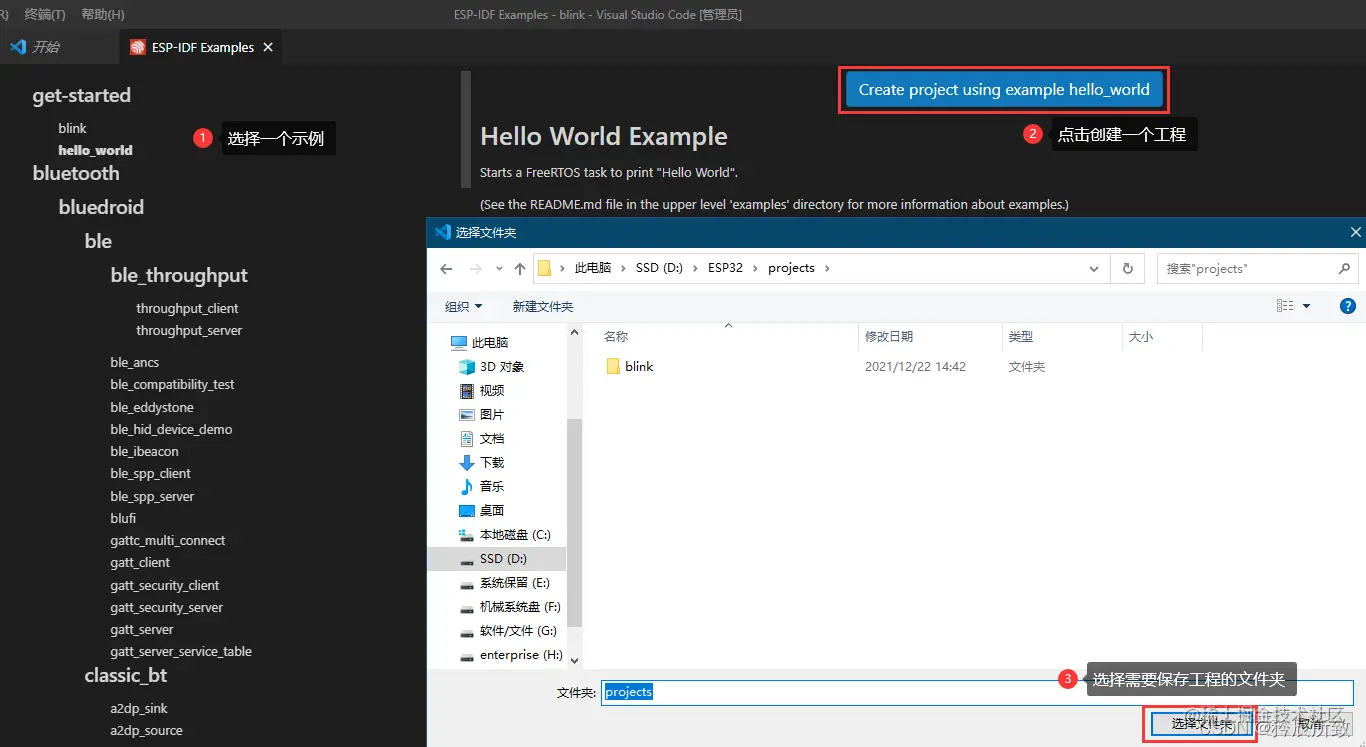Open dialog help question mark icon
This screenshot has height=747, width=1366.
click(x=1347, y=307)
